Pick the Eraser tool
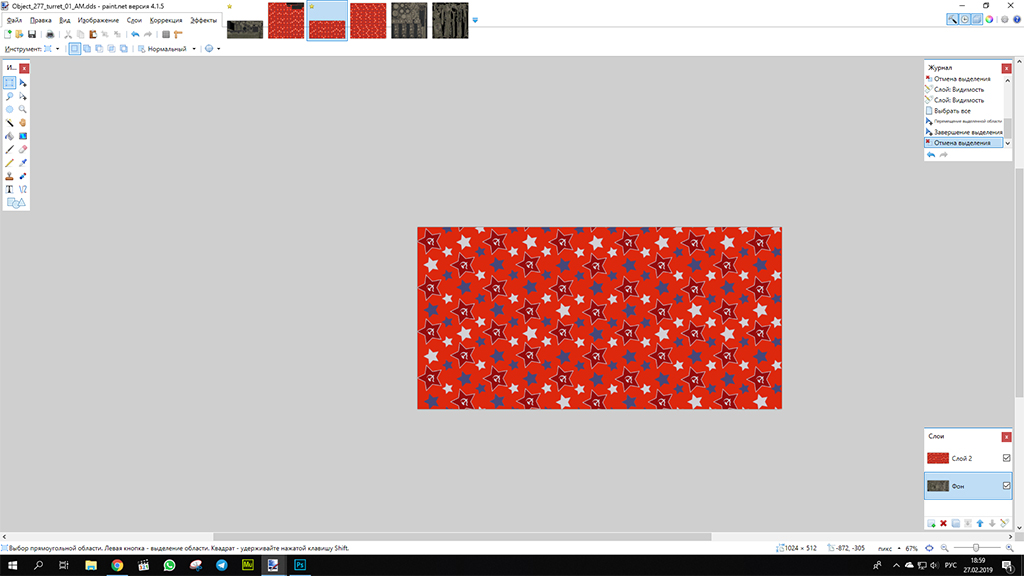 coord(22,149)
